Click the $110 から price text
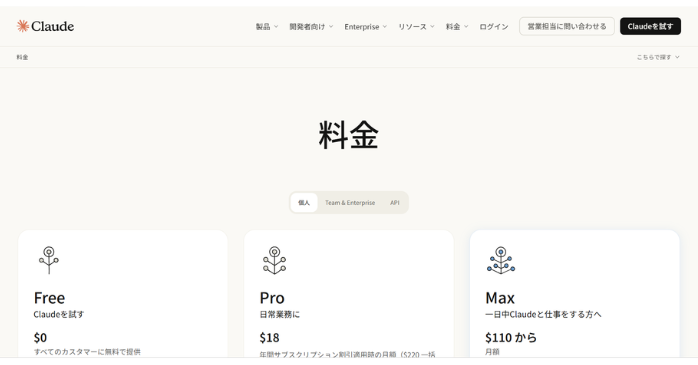698x365 pixels. [x=511, y=337]
